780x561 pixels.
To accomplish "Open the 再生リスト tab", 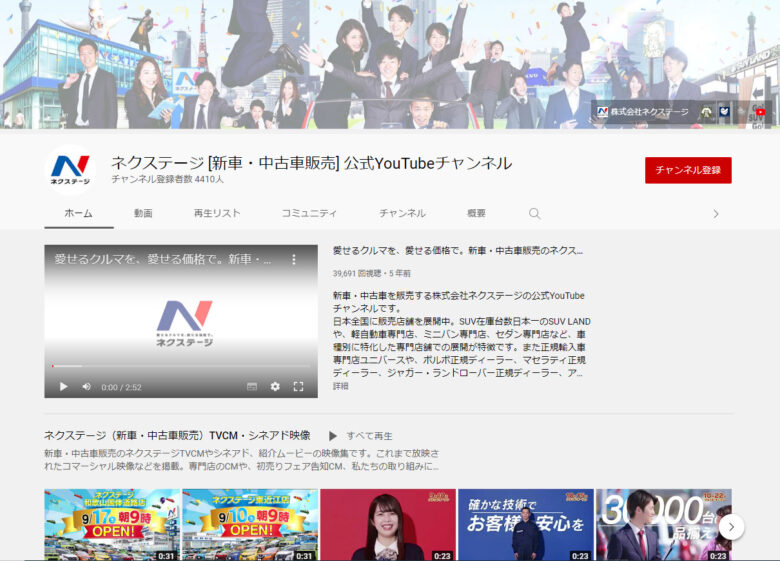I will coord(216,213).
